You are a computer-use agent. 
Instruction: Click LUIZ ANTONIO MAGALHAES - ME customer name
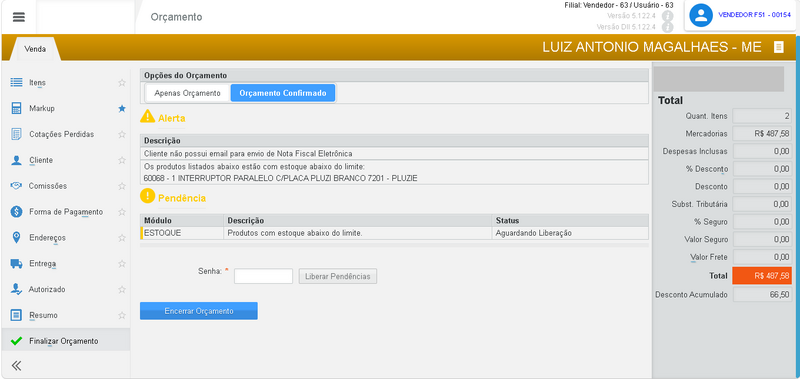coord(652,47)
